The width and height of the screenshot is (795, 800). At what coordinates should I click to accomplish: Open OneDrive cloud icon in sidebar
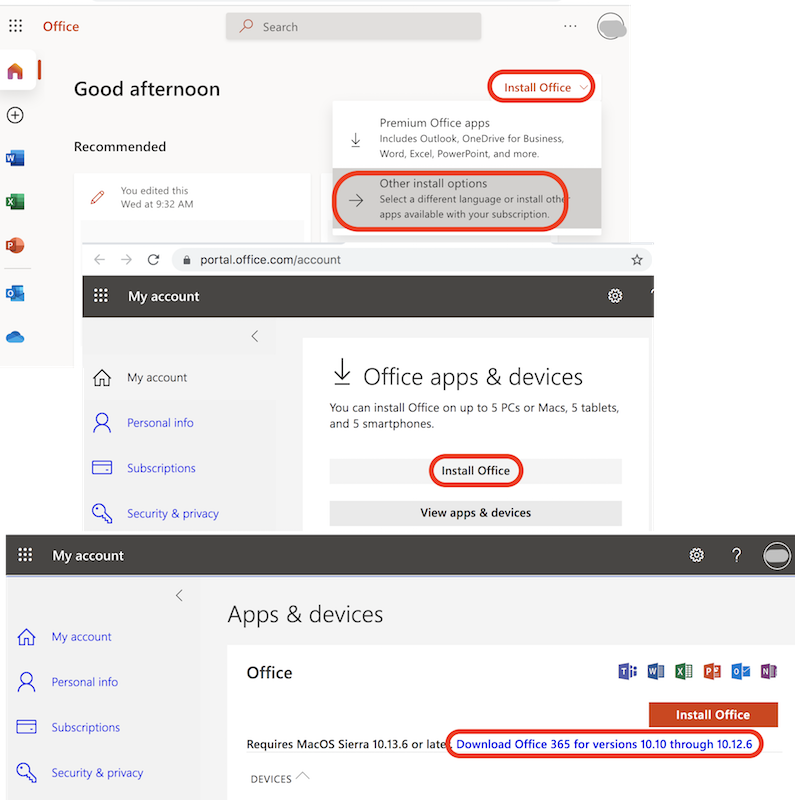15,337
